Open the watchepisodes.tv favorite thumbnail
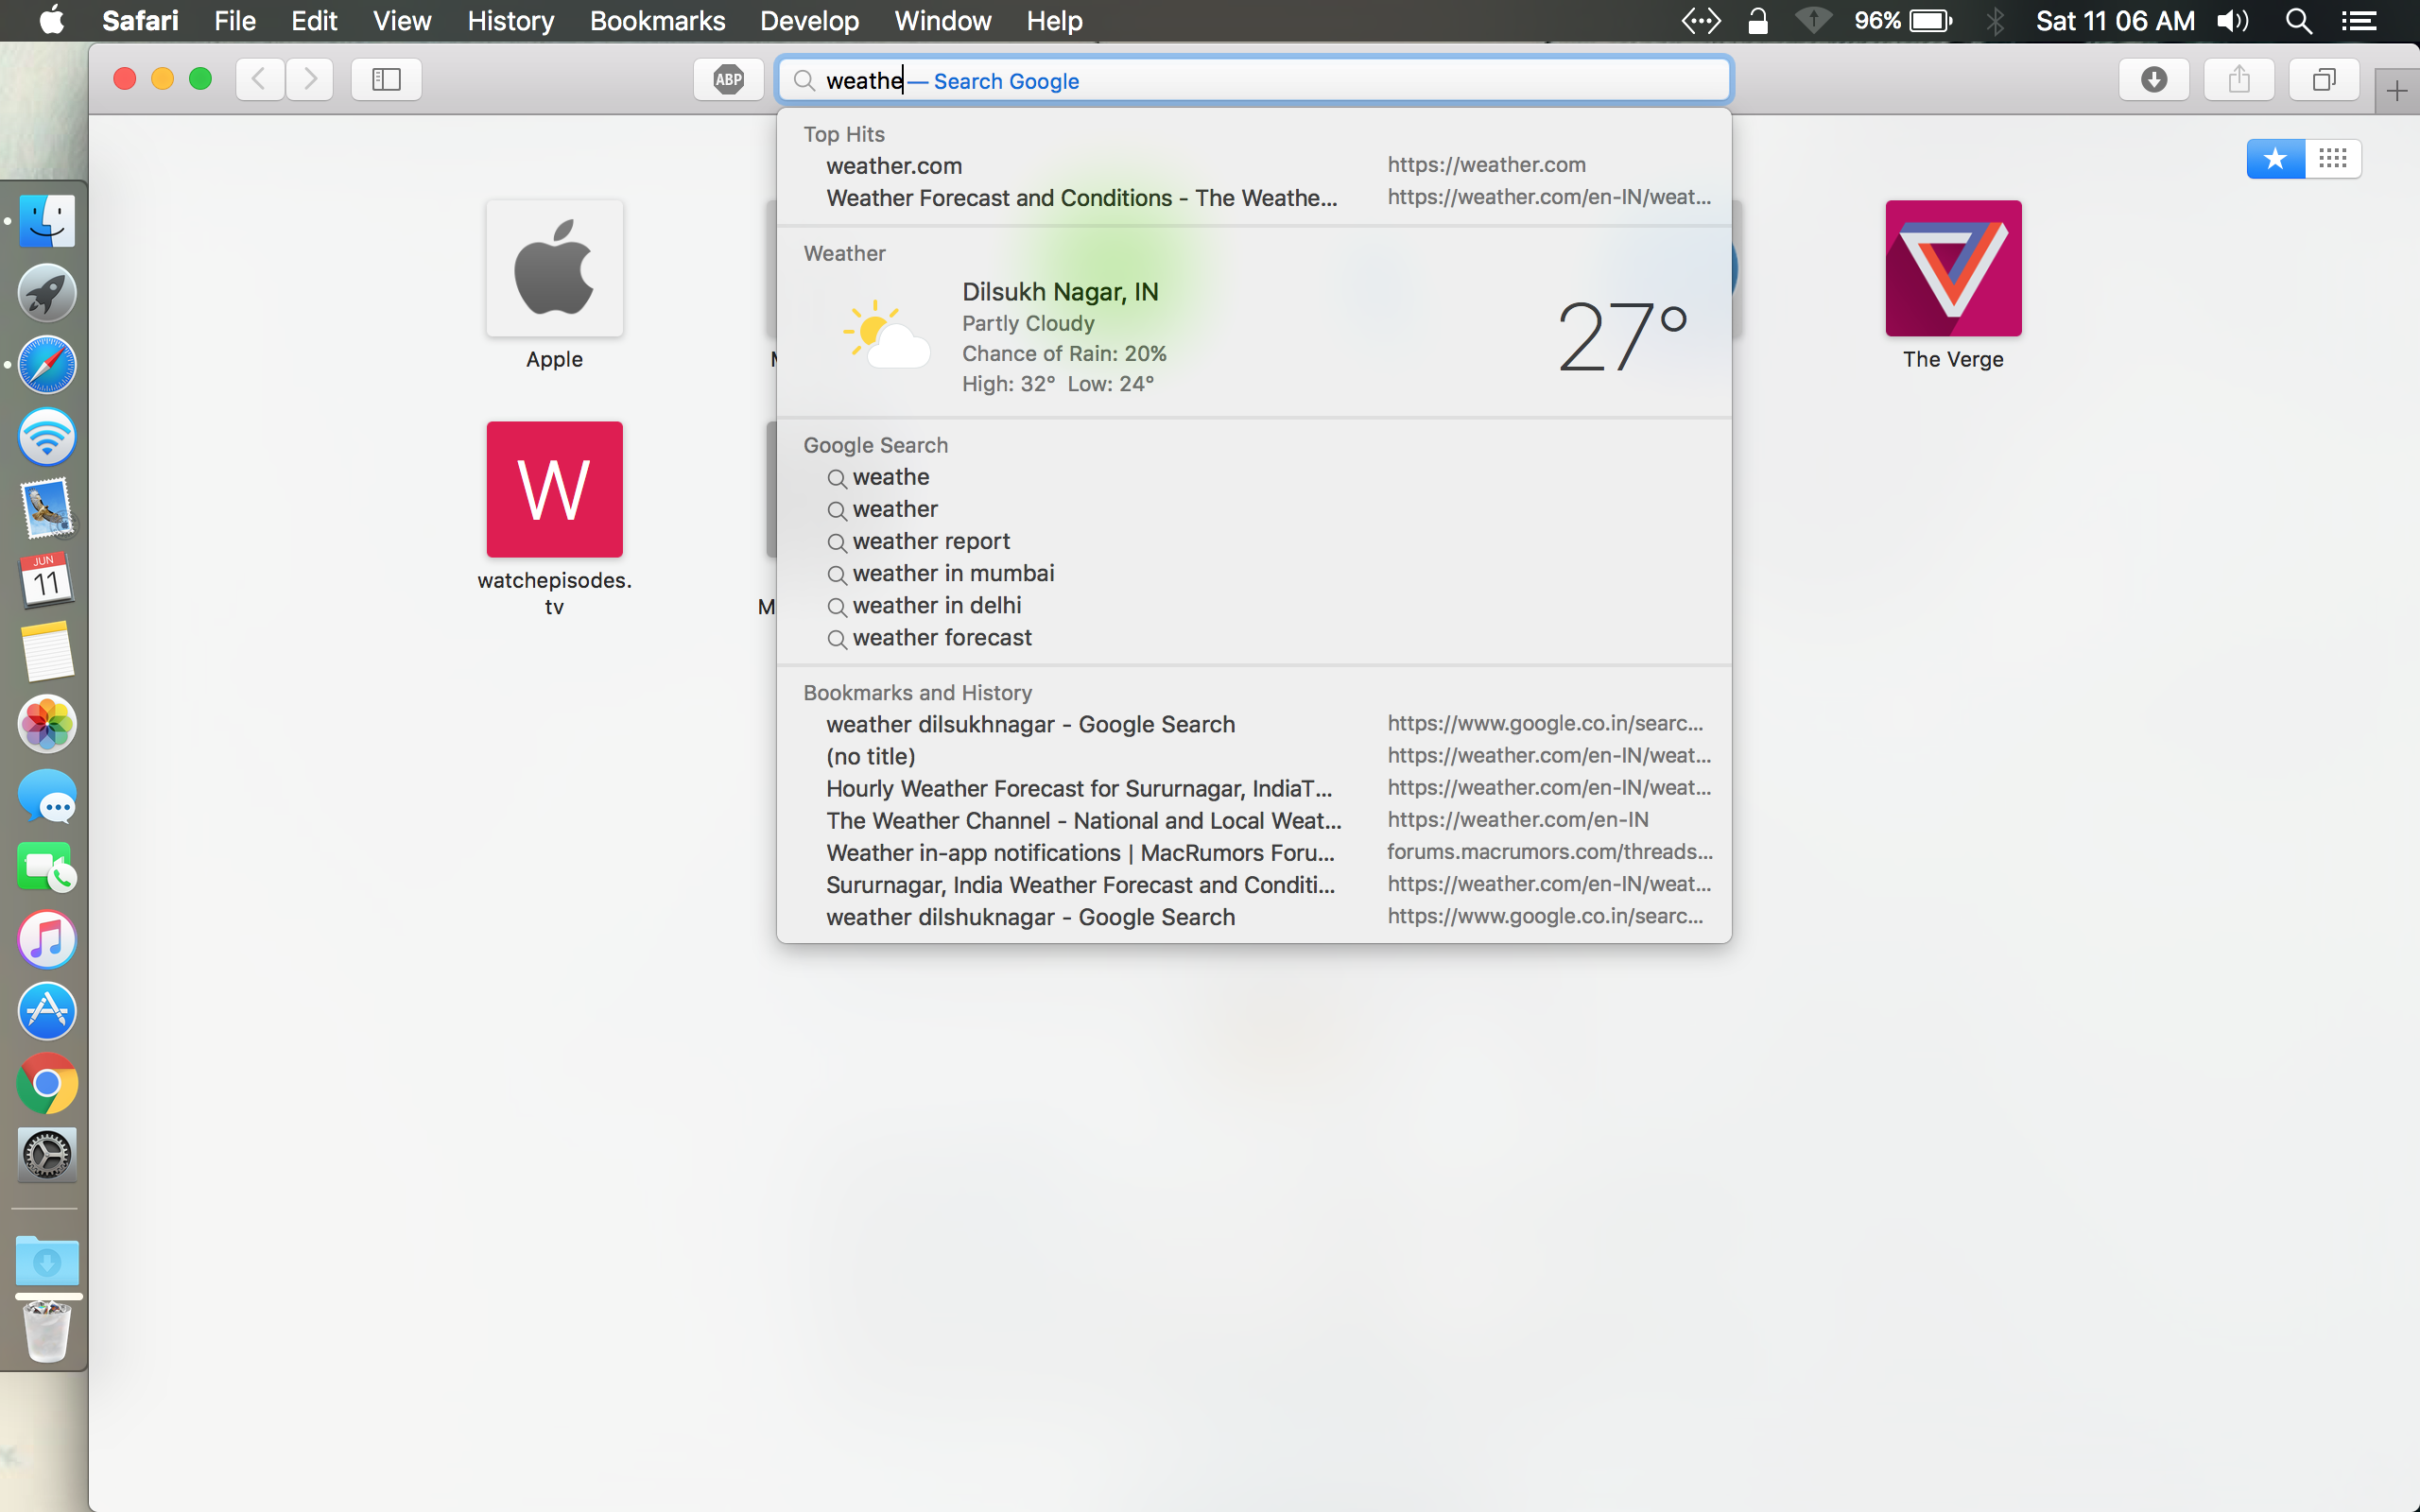2420x1512 pixels. click(x=554, y=489)
